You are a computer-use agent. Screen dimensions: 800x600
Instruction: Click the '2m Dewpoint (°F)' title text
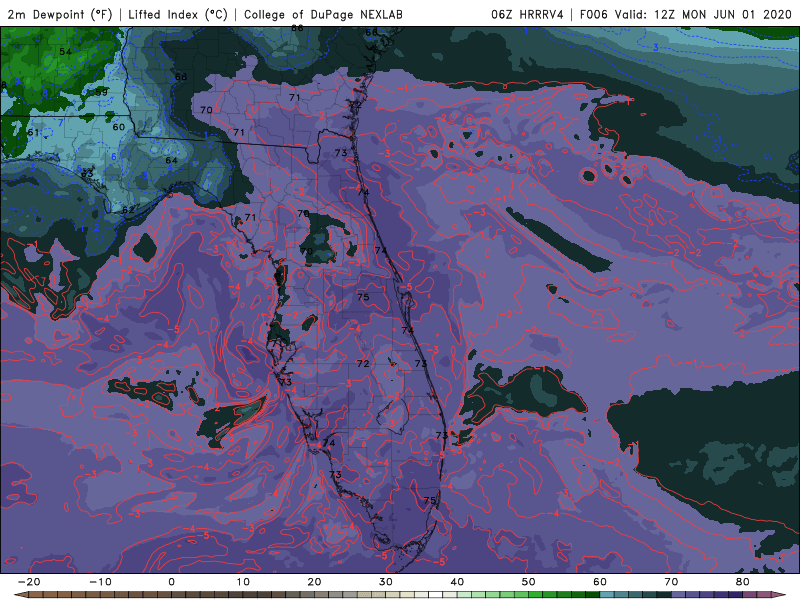point(60,14)
